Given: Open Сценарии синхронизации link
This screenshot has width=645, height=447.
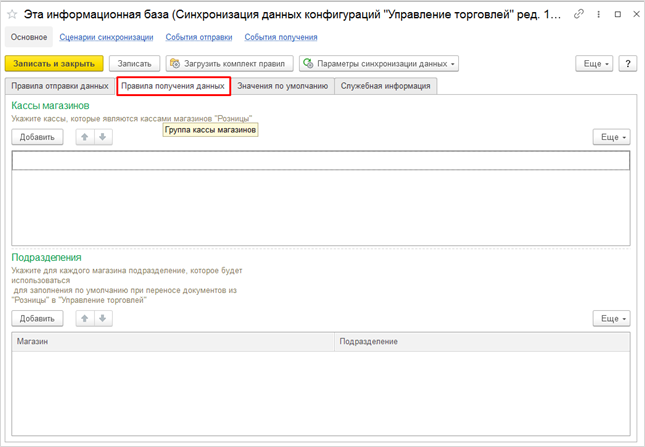Looking at the screenshot, I should click(106, 37).
